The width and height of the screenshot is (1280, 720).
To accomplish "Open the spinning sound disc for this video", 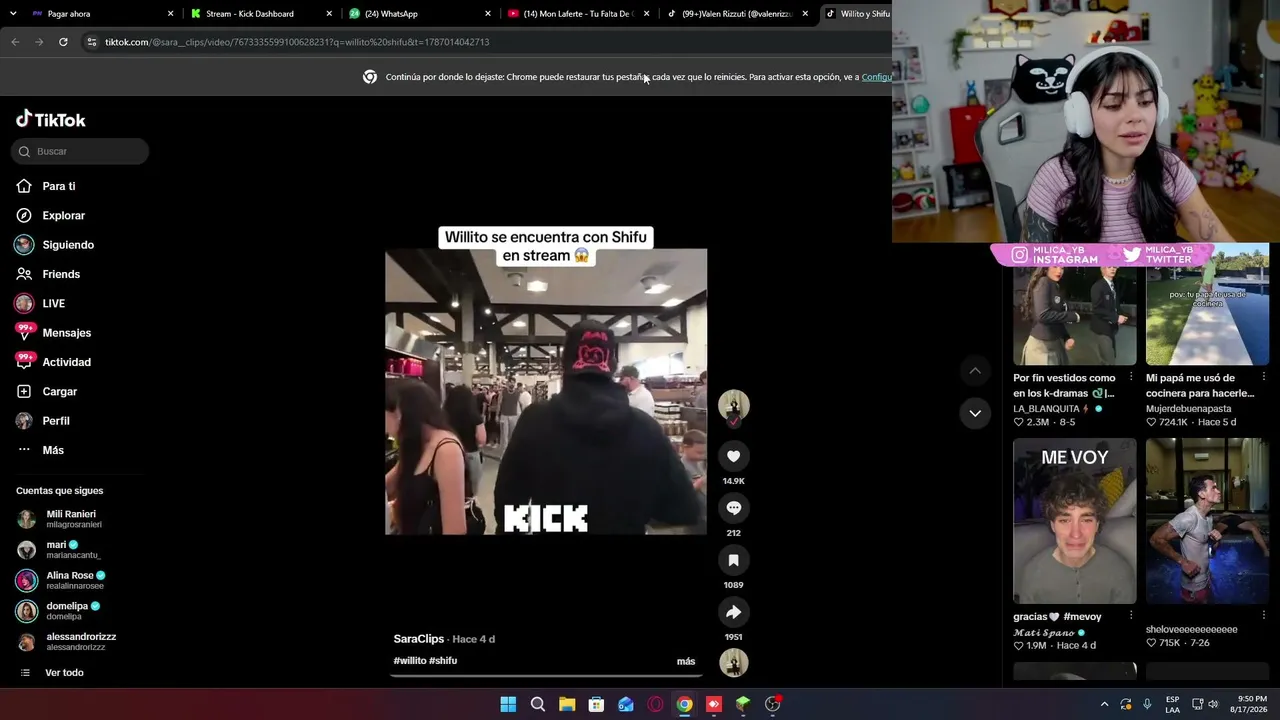I will pos(733,662).
